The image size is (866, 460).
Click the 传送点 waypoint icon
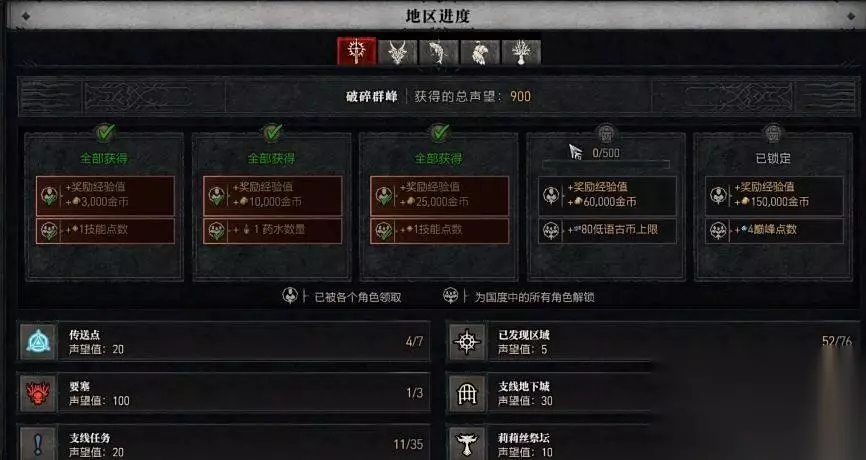pyautogui.click(x=38, y=342)
